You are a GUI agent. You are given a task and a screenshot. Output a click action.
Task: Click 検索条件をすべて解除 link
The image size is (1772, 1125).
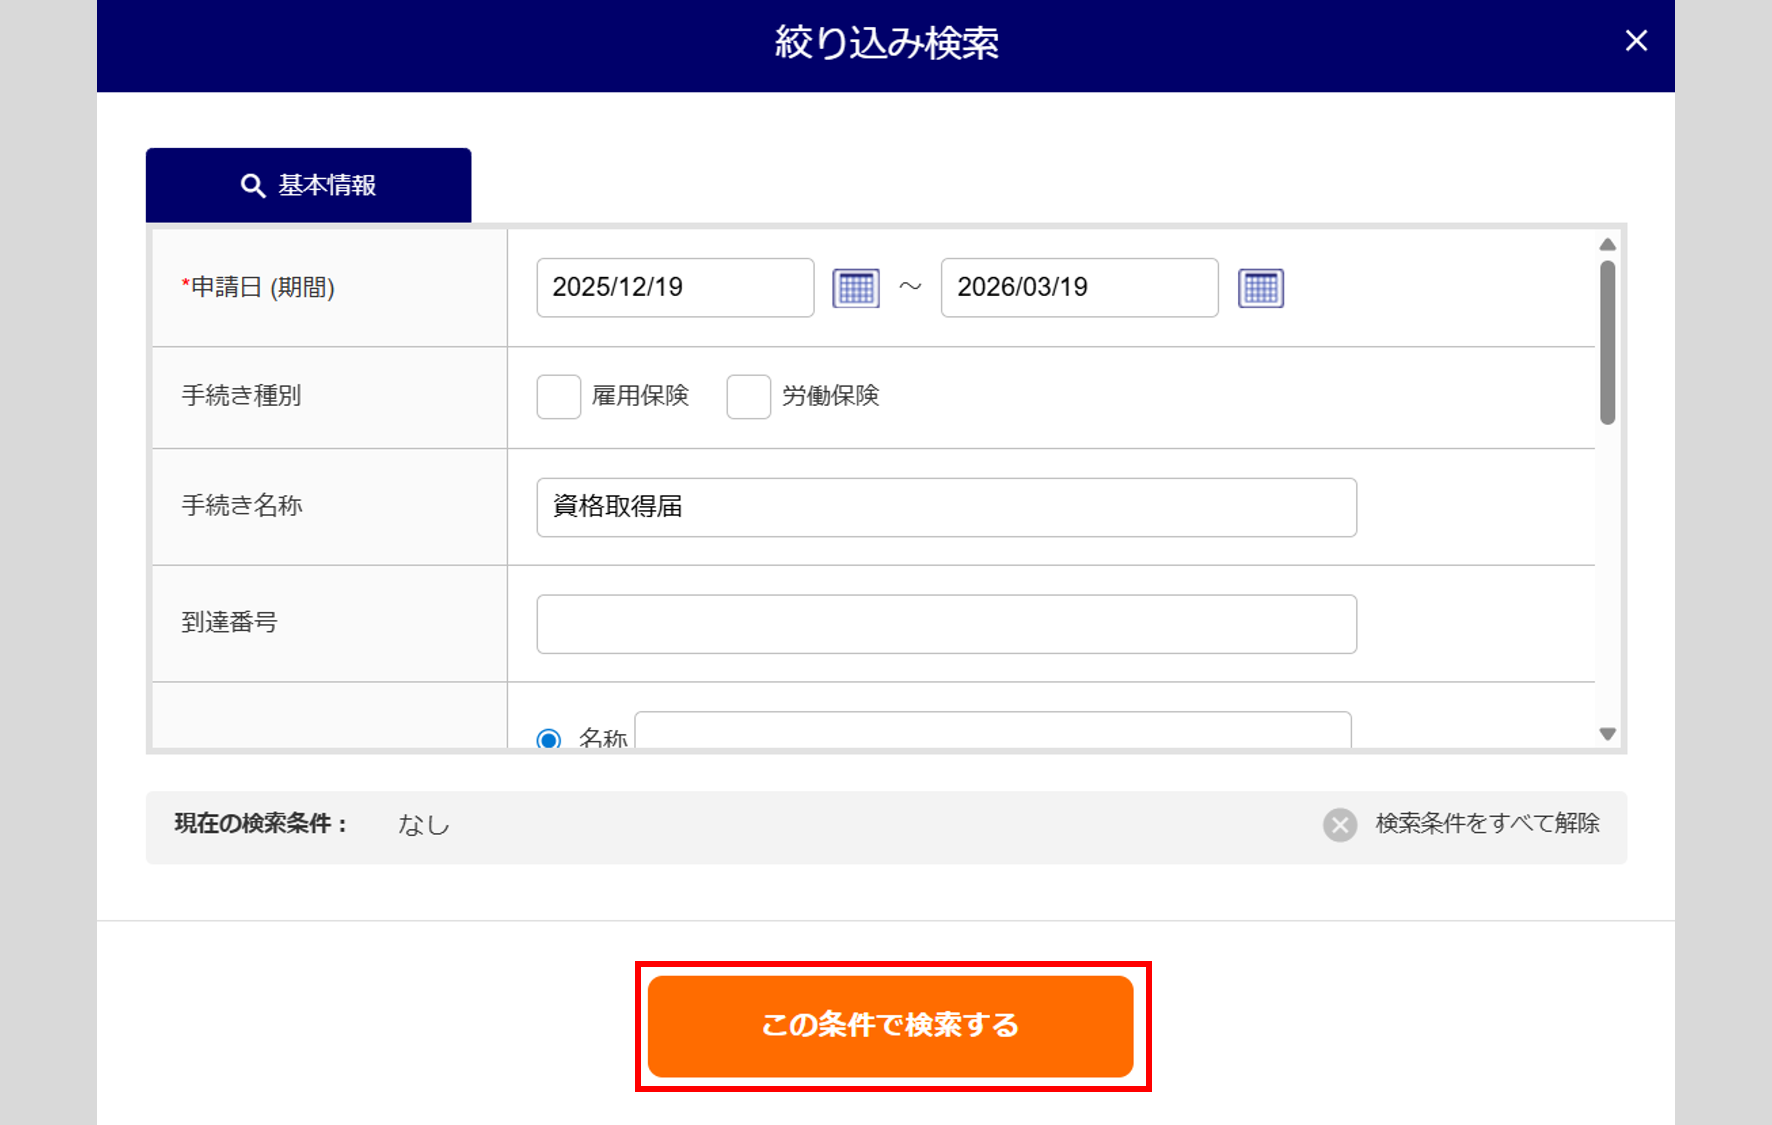point(1487,824)
